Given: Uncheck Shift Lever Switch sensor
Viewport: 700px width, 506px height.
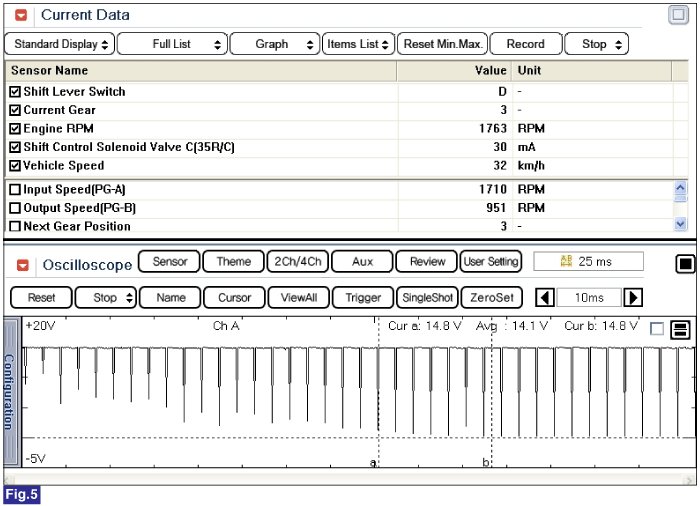Looking at the screenshot, I should tap(15, 92).
